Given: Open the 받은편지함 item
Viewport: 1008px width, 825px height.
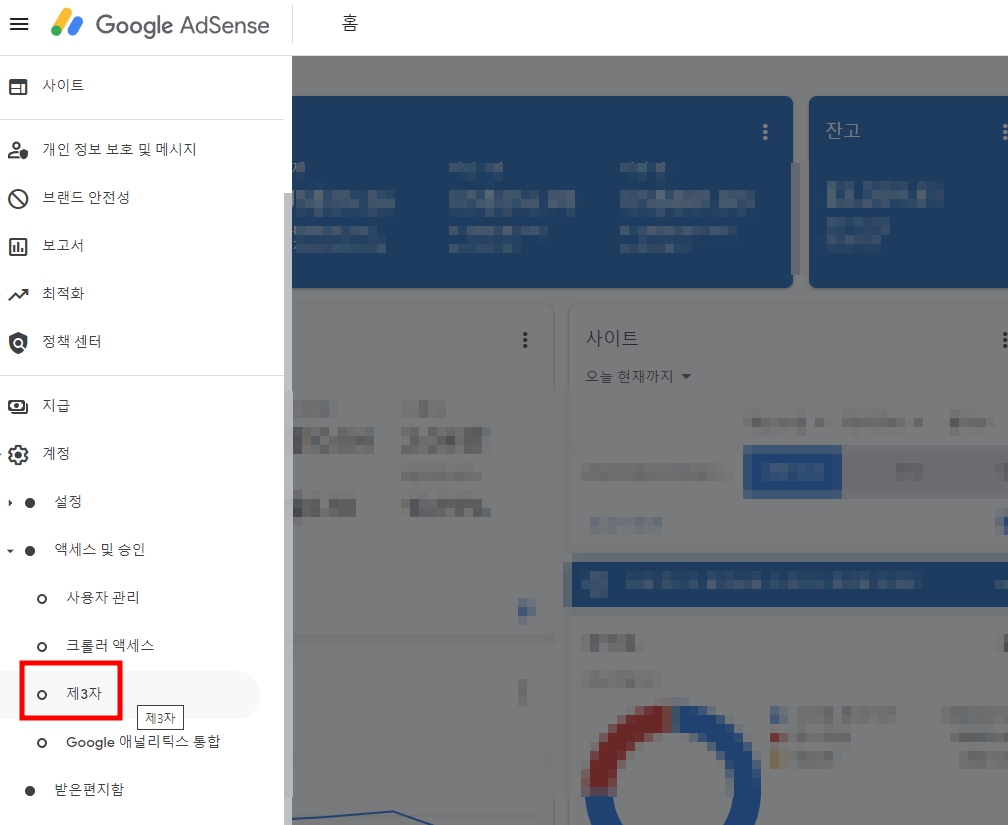Looking at the screenshot, I should [x=89, y=790].
